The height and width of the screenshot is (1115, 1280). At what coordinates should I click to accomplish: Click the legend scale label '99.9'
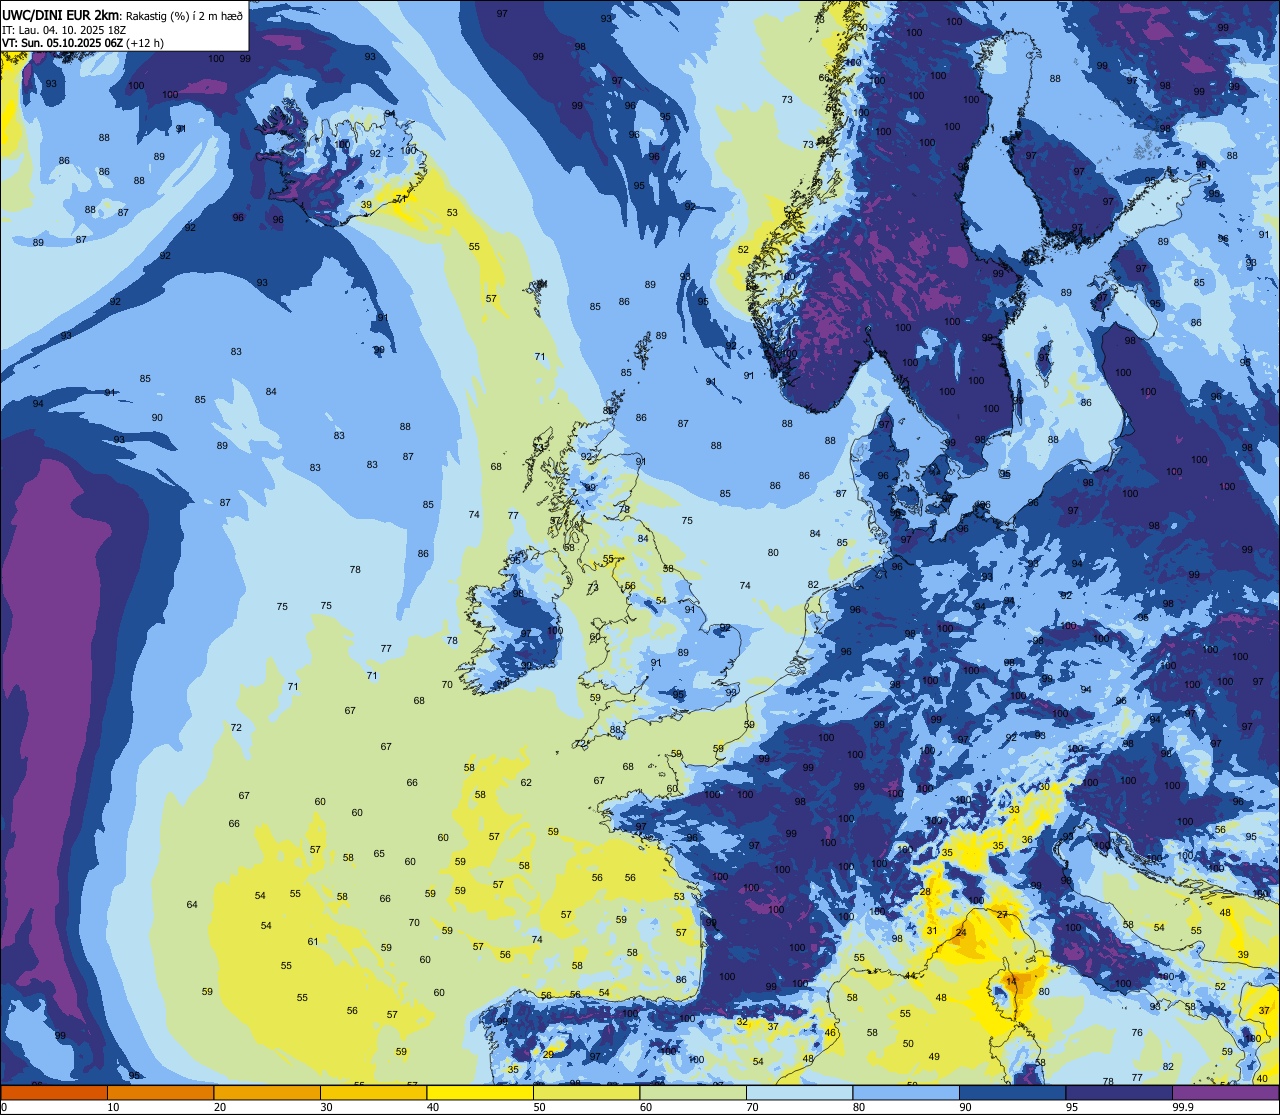(x=1184, y=1107)
